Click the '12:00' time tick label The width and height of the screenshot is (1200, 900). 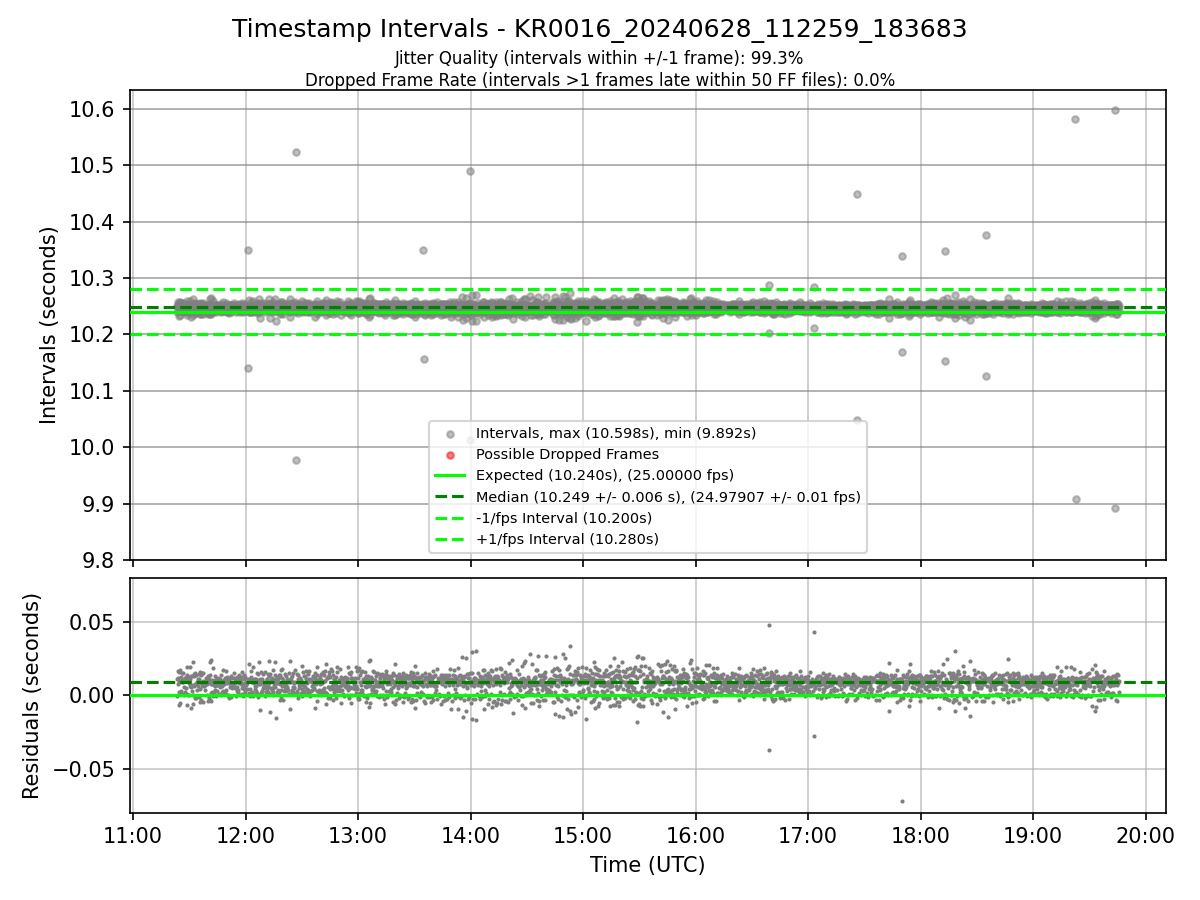click(246, 834)
